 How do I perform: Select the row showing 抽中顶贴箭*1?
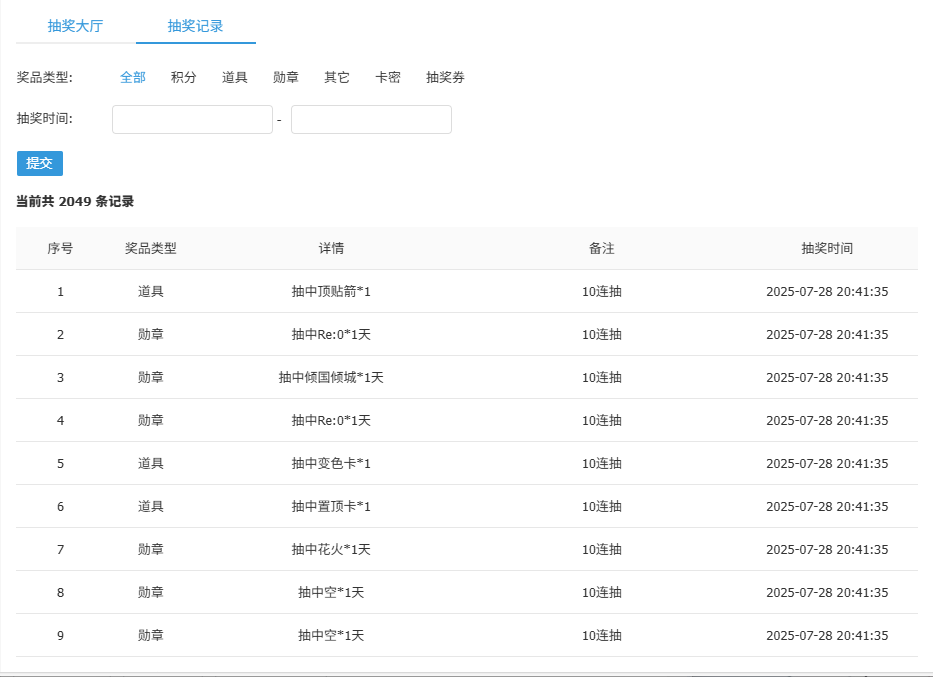[x=332, y=291]
